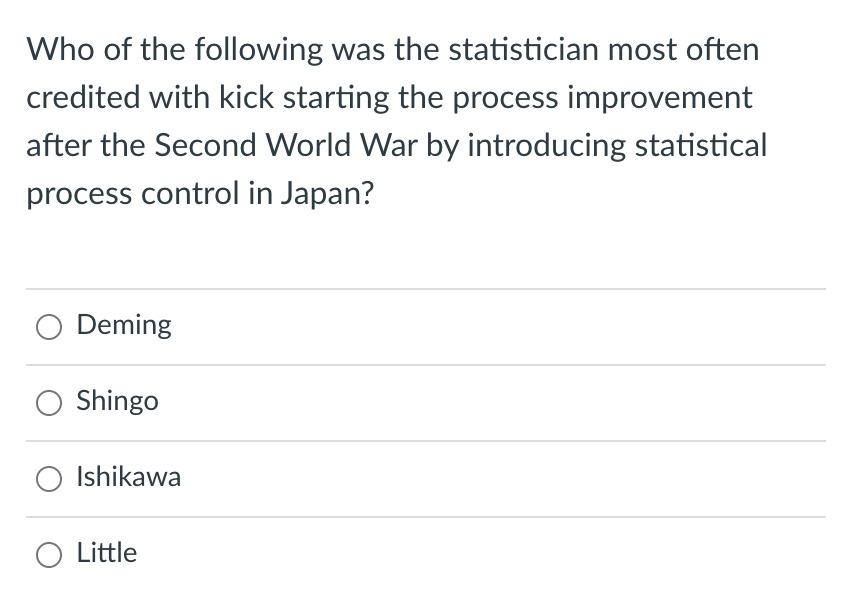Select the Ishikawa radio button
852x612 pixels.
pyautogui.click(x=48, y=477)
